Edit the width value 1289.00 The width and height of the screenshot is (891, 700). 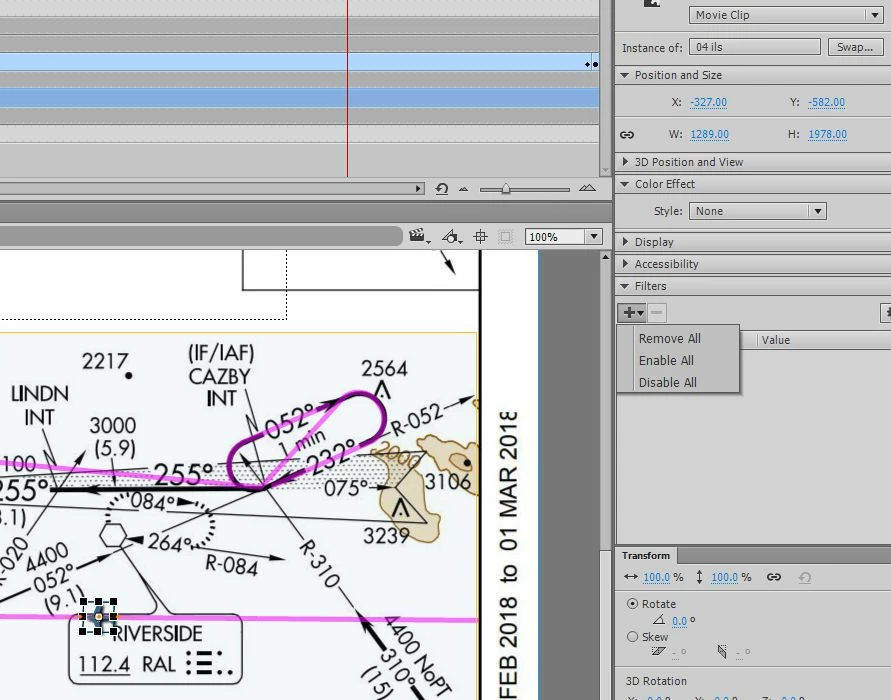click(709, 135)
